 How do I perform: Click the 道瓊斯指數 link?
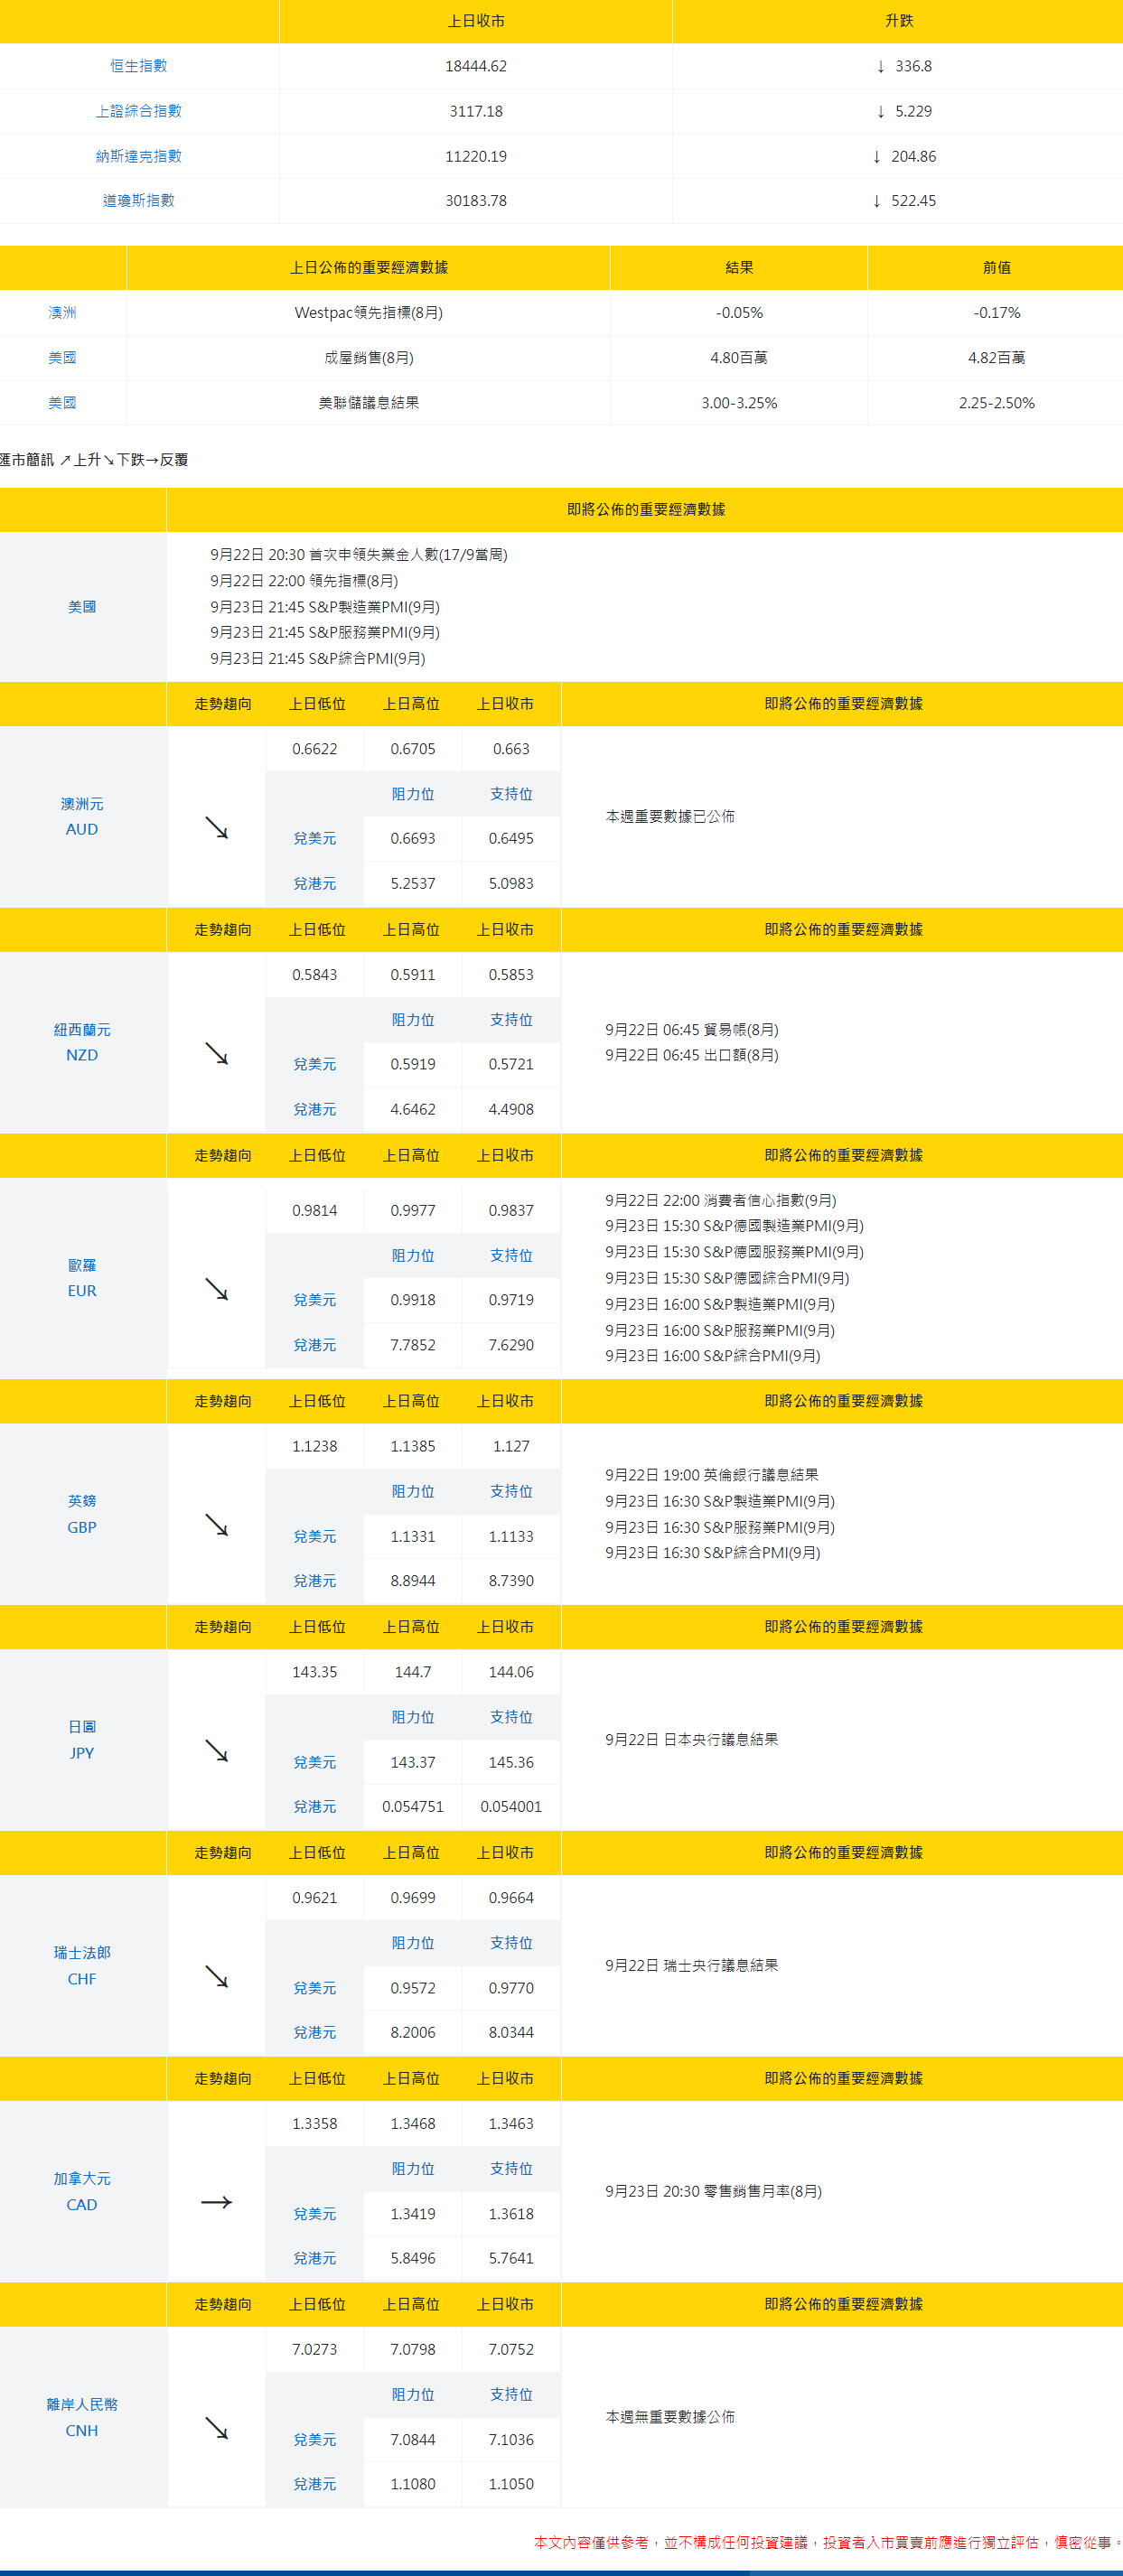139,200
